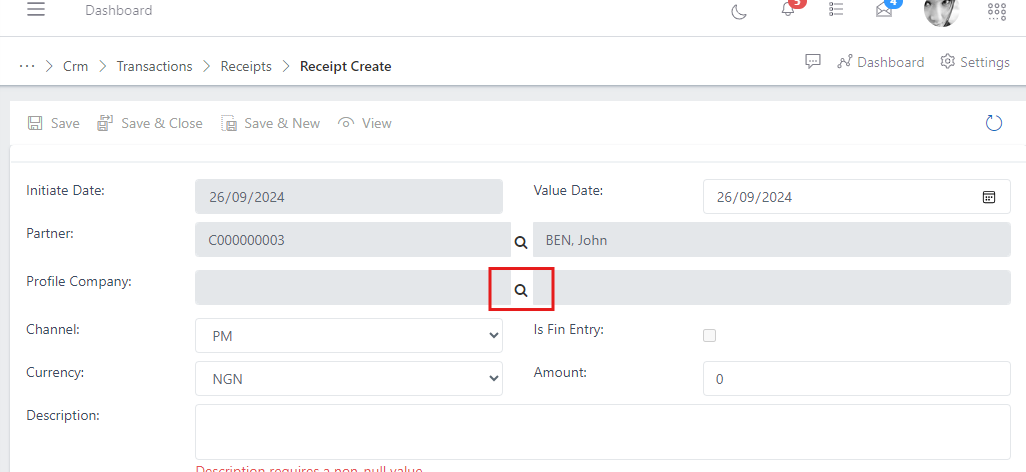This screenshot has width=1026, height=472.
Task: Click the Partner code field C000000003
Action: [x=353, y=240]
